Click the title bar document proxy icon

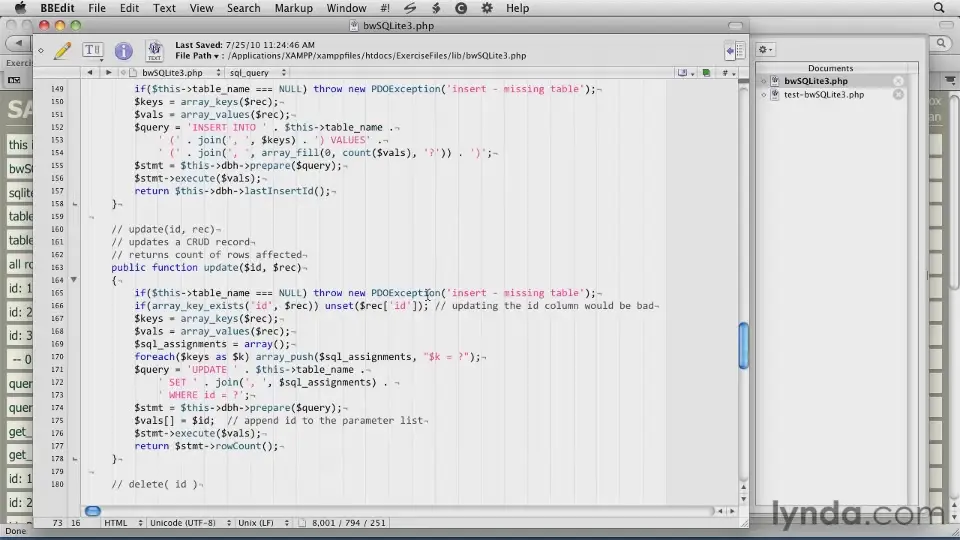tap(354, 26)
